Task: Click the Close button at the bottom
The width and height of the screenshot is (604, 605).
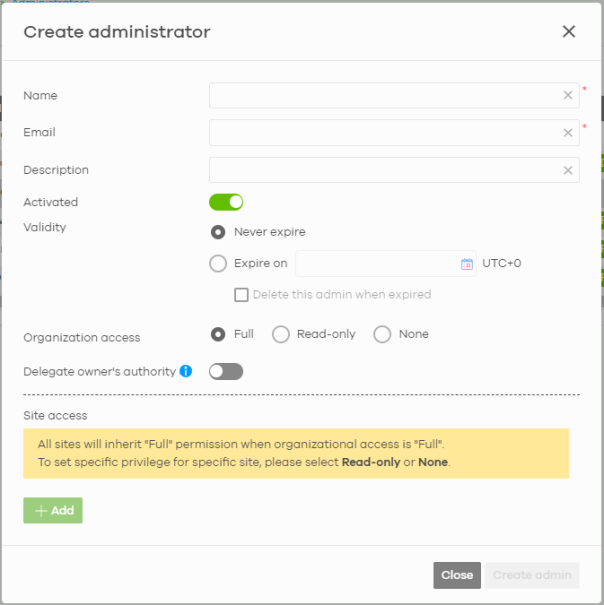Action: [457, 575]
